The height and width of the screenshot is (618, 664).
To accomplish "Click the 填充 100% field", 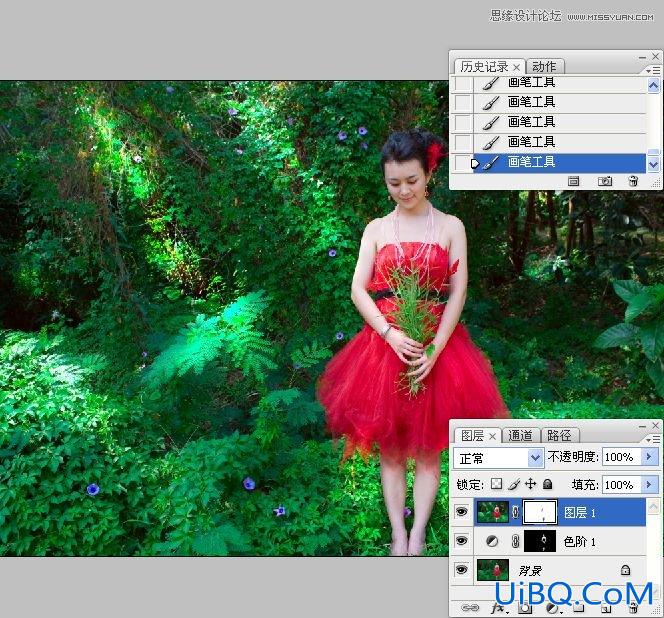I will (622, 484).
